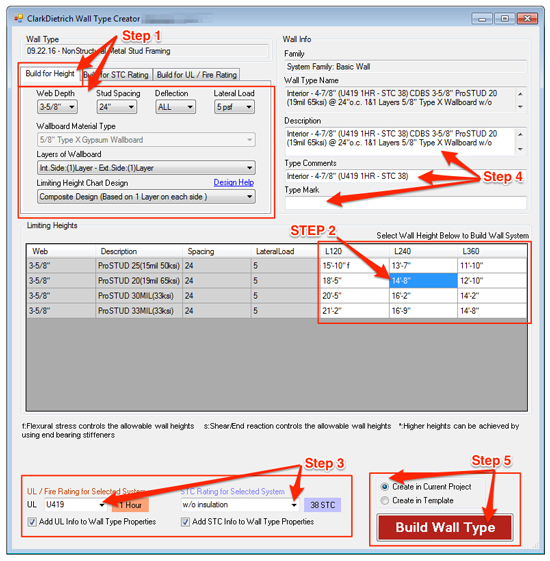This screenshot has width=550, height=561.
Task: Minimize the Wall Type Creator window
Action: point(482,18)
